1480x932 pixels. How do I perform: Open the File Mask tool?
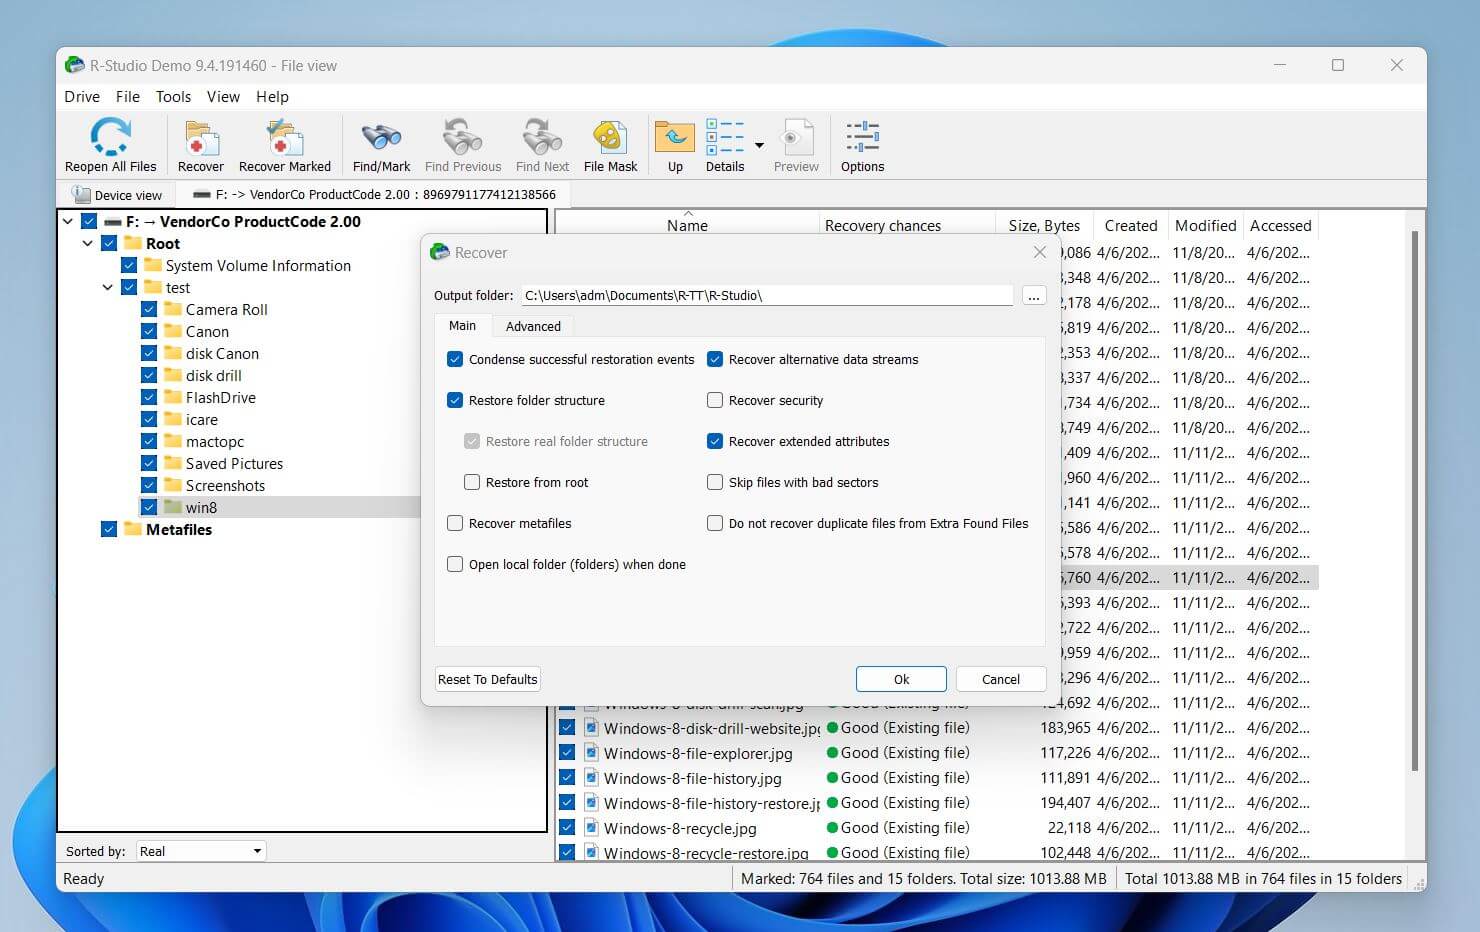click(x=610, y=138)
